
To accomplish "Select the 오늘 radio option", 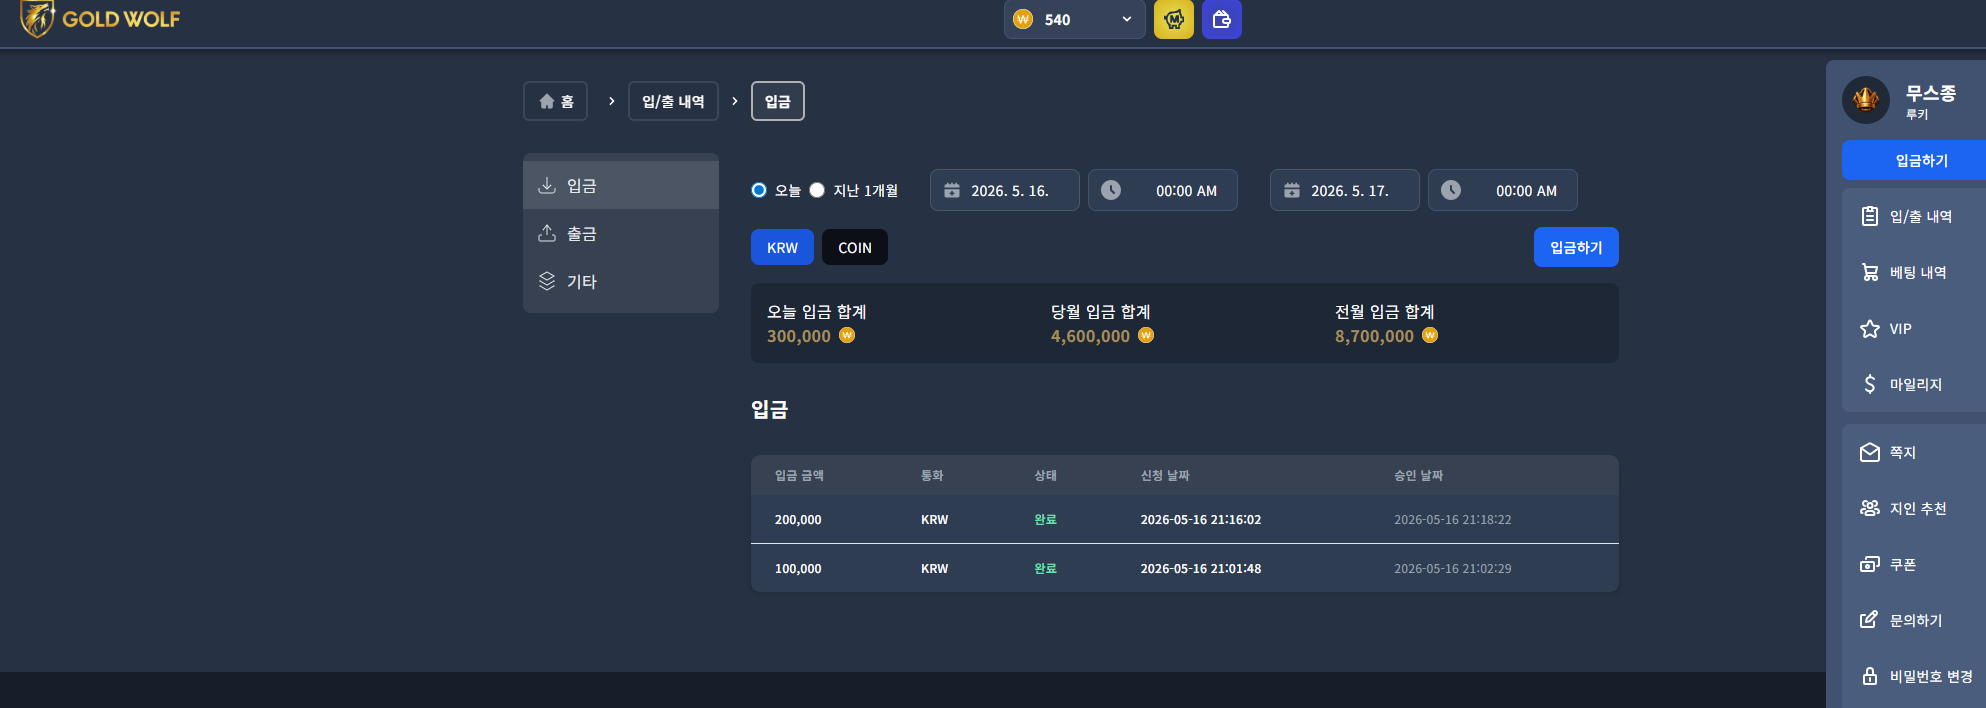I will 759,190.
